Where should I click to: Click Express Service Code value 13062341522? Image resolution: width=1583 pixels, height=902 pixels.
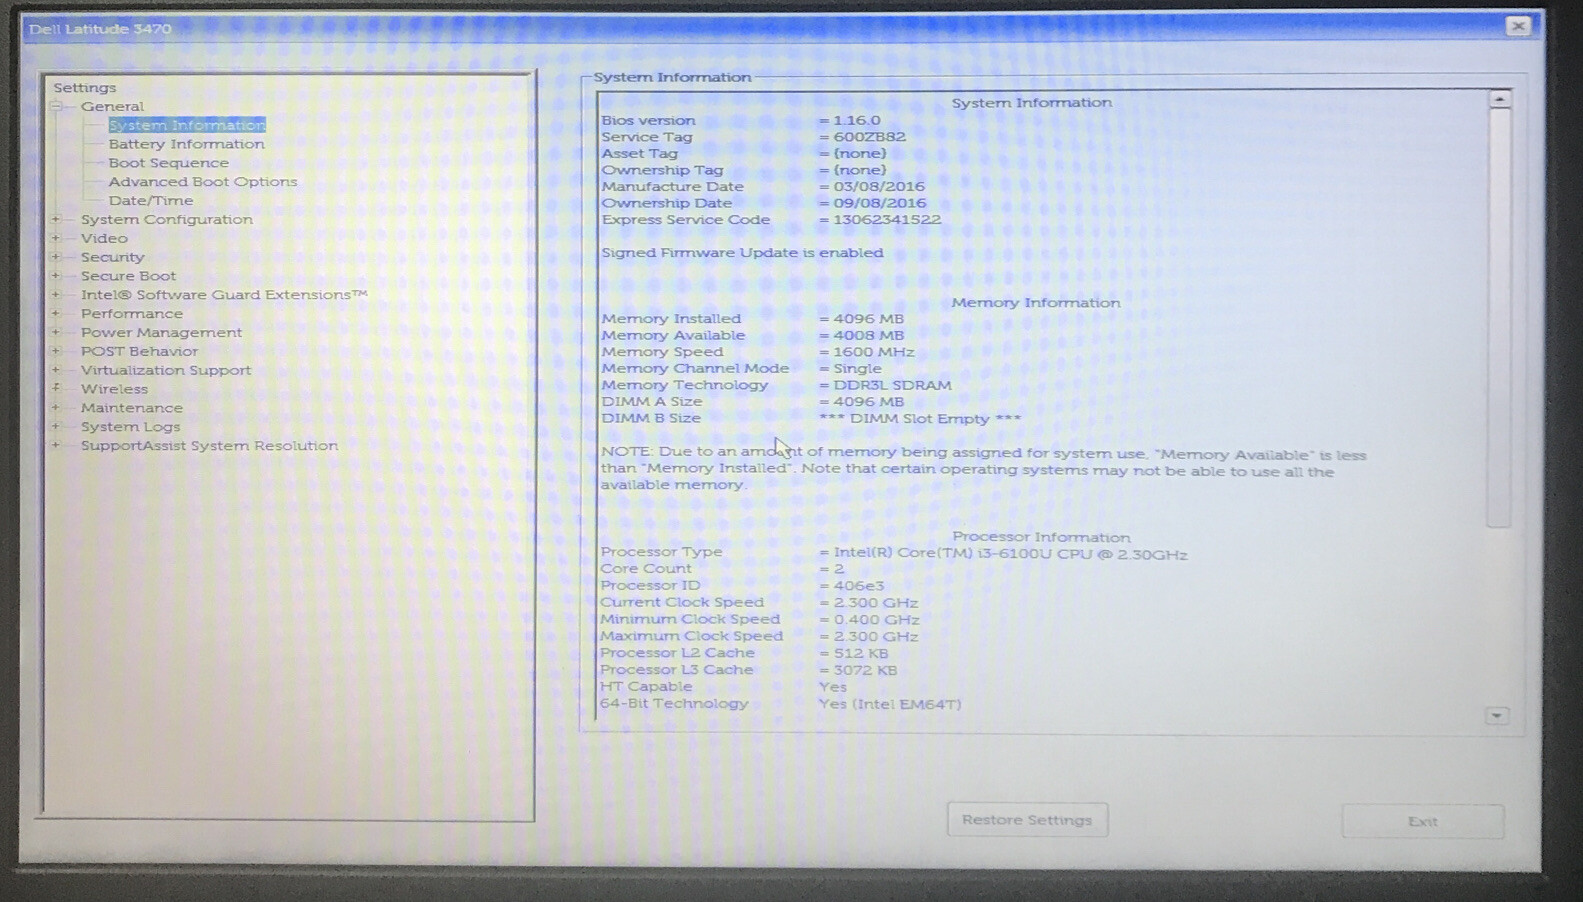click(887, 220)
